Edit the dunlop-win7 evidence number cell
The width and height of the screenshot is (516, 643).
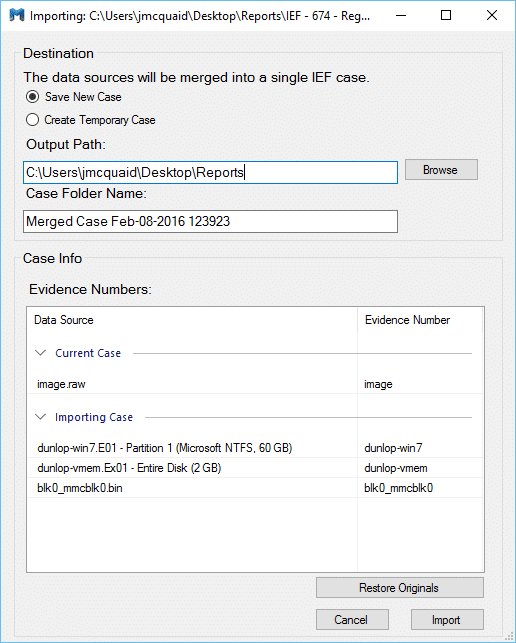(x=420, y=448)
